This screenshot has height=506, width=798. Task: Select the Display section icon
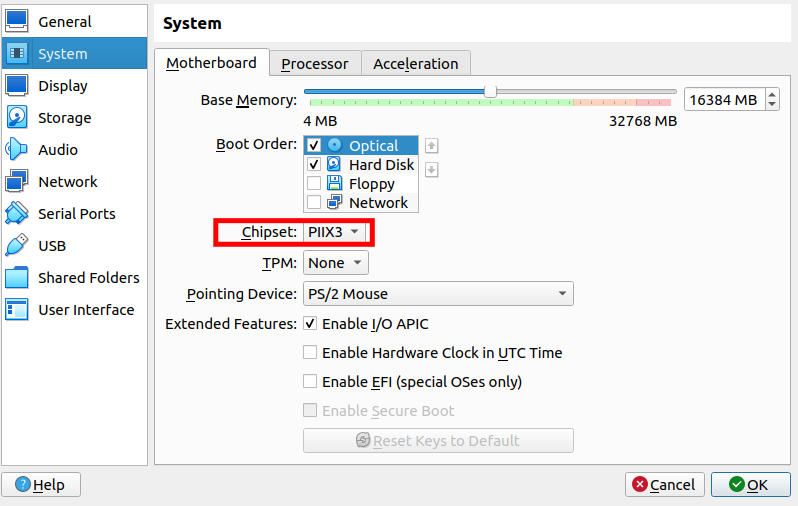point(17,85)
